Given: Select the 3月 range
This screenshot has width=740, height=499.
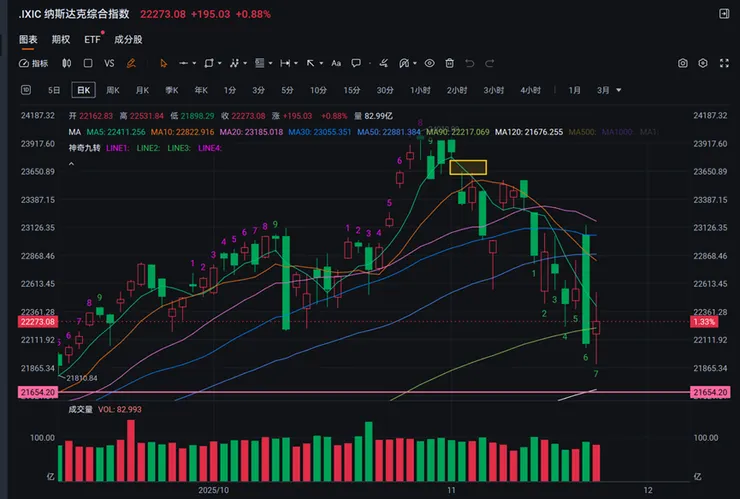Looking at the screenshot, I should point(603,90).
